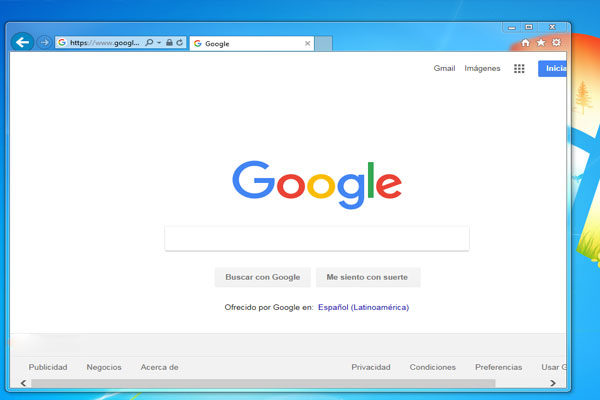Click the blue Iniciar sesión button
The image size is (600, 400).
[552, 69]
